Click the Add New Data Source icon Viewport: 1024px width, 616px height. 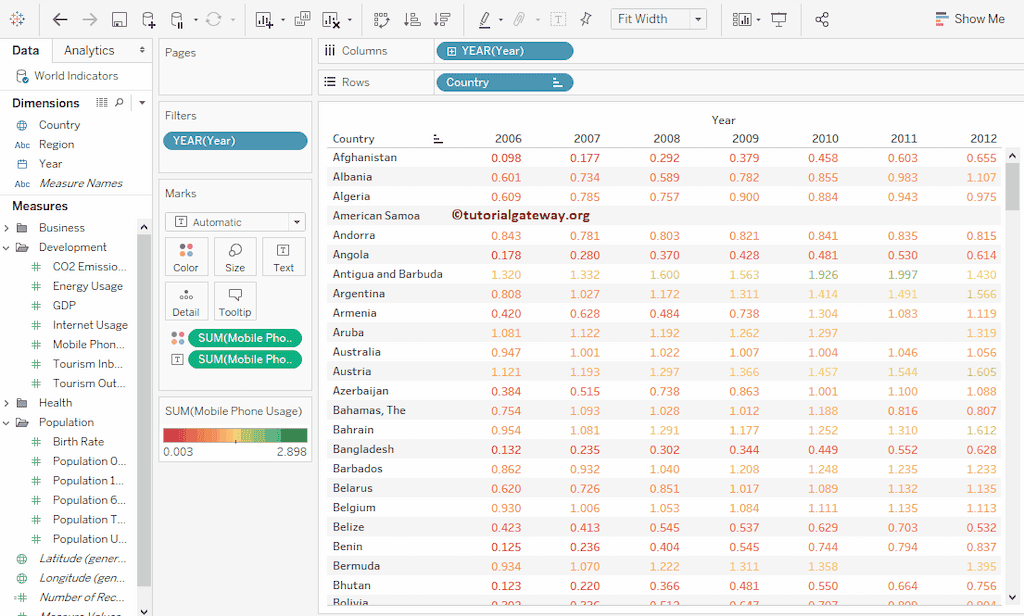click(148, 19)
